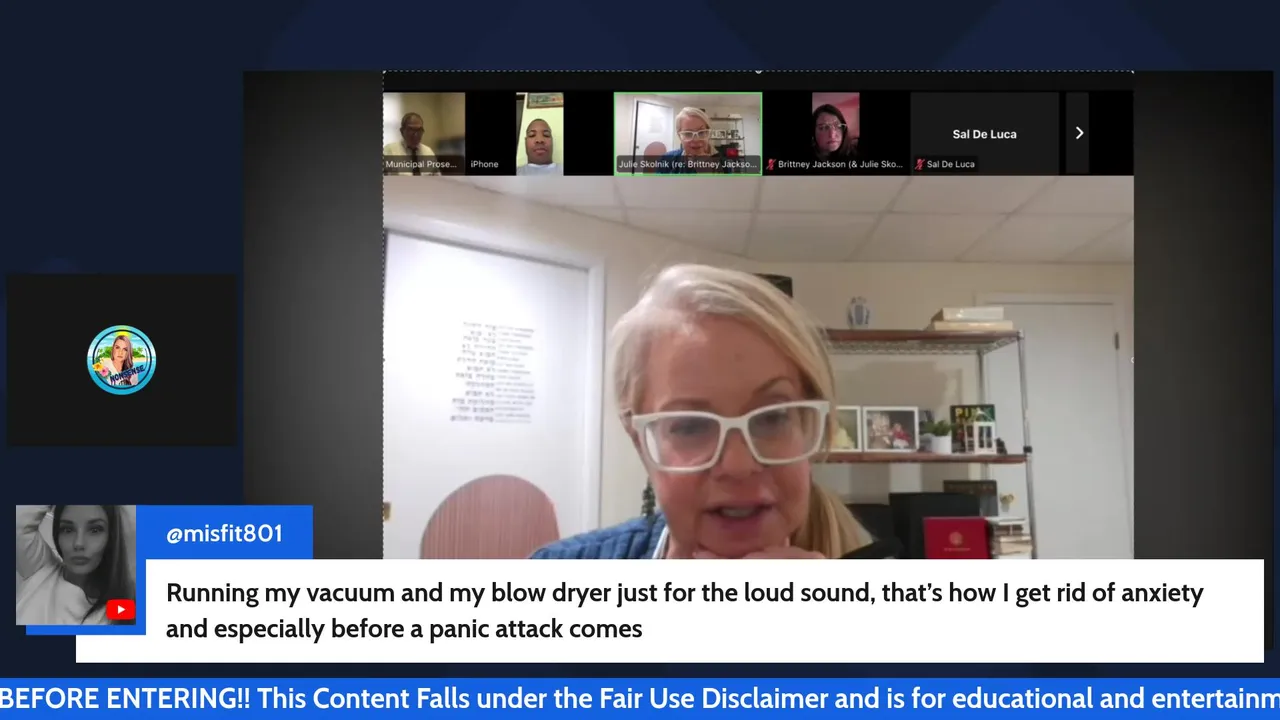The height and width of the screenshot is (720, 1280).
Task: Click the 'iPhone' participant name label
Action: click(484, 164)
